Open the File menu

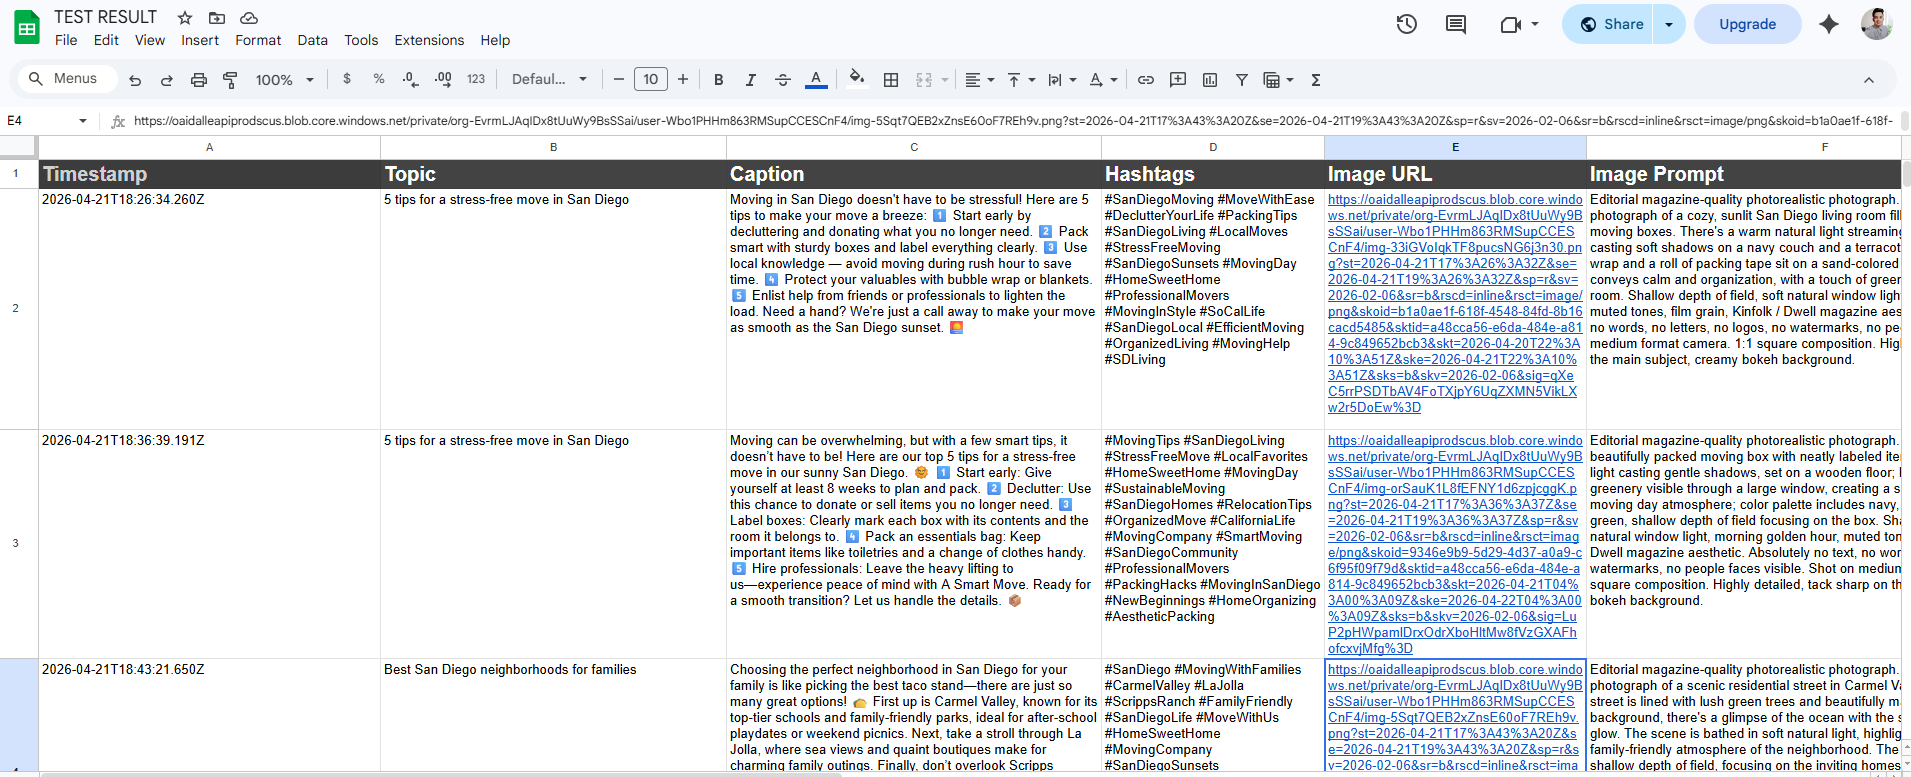click(66, 40)
